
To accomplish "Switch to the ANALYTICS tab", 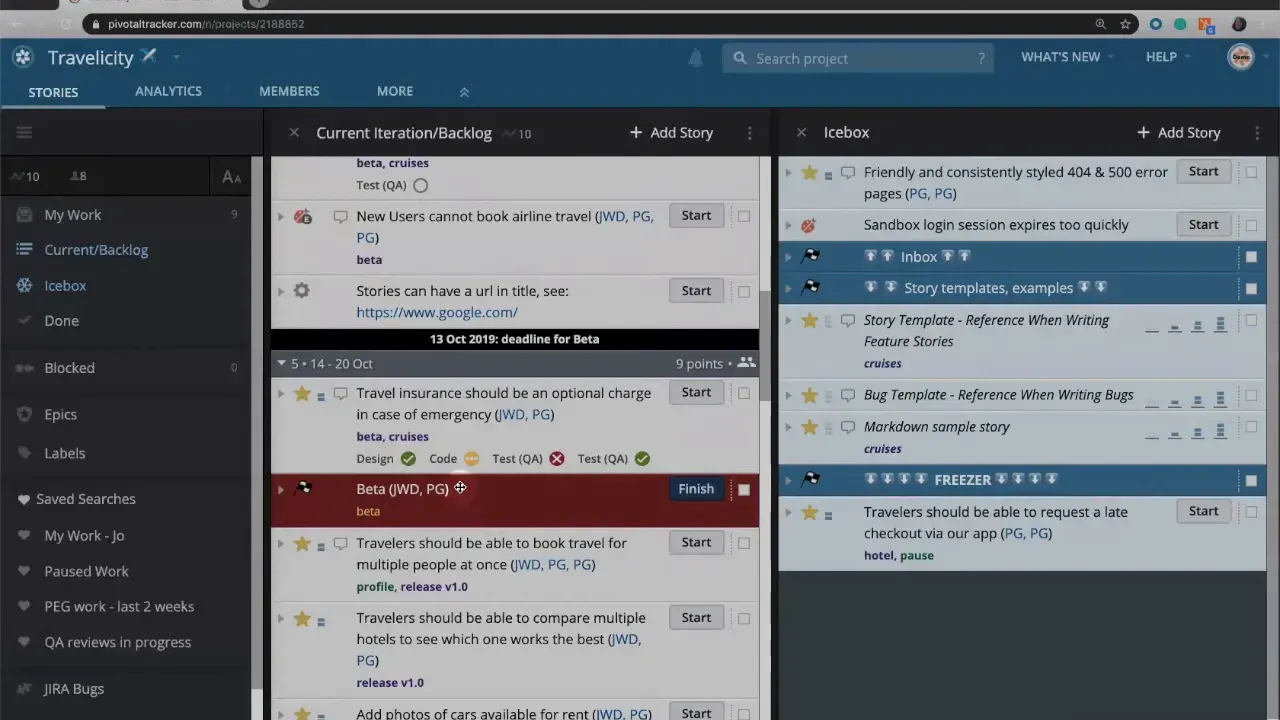I will pyautogui.click(x=168, y=91).
